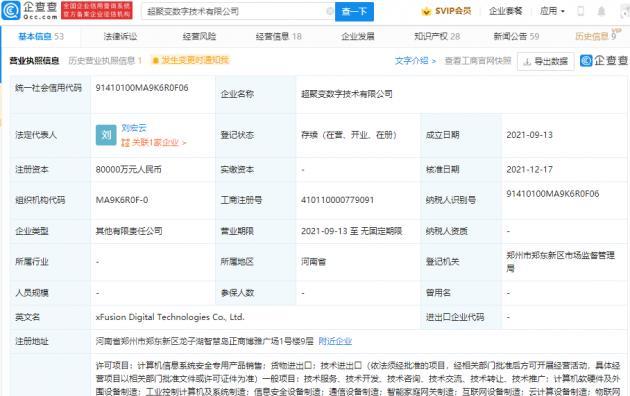630x396 pixels.
Task: Select organization code MA9K6R0F-0
Action: pyautogui.click(x=122, y=200)
